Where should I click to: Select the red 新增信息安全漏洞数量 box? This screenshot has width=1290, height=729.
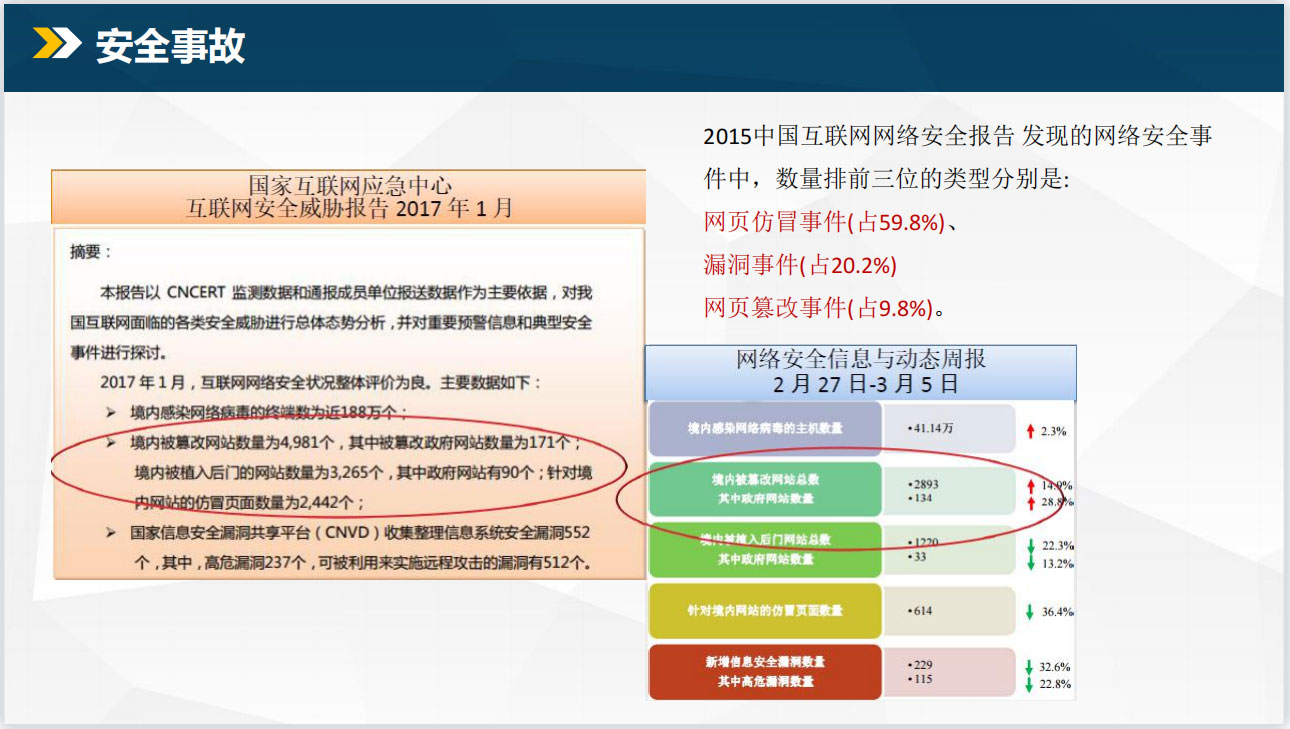point(765,672)
